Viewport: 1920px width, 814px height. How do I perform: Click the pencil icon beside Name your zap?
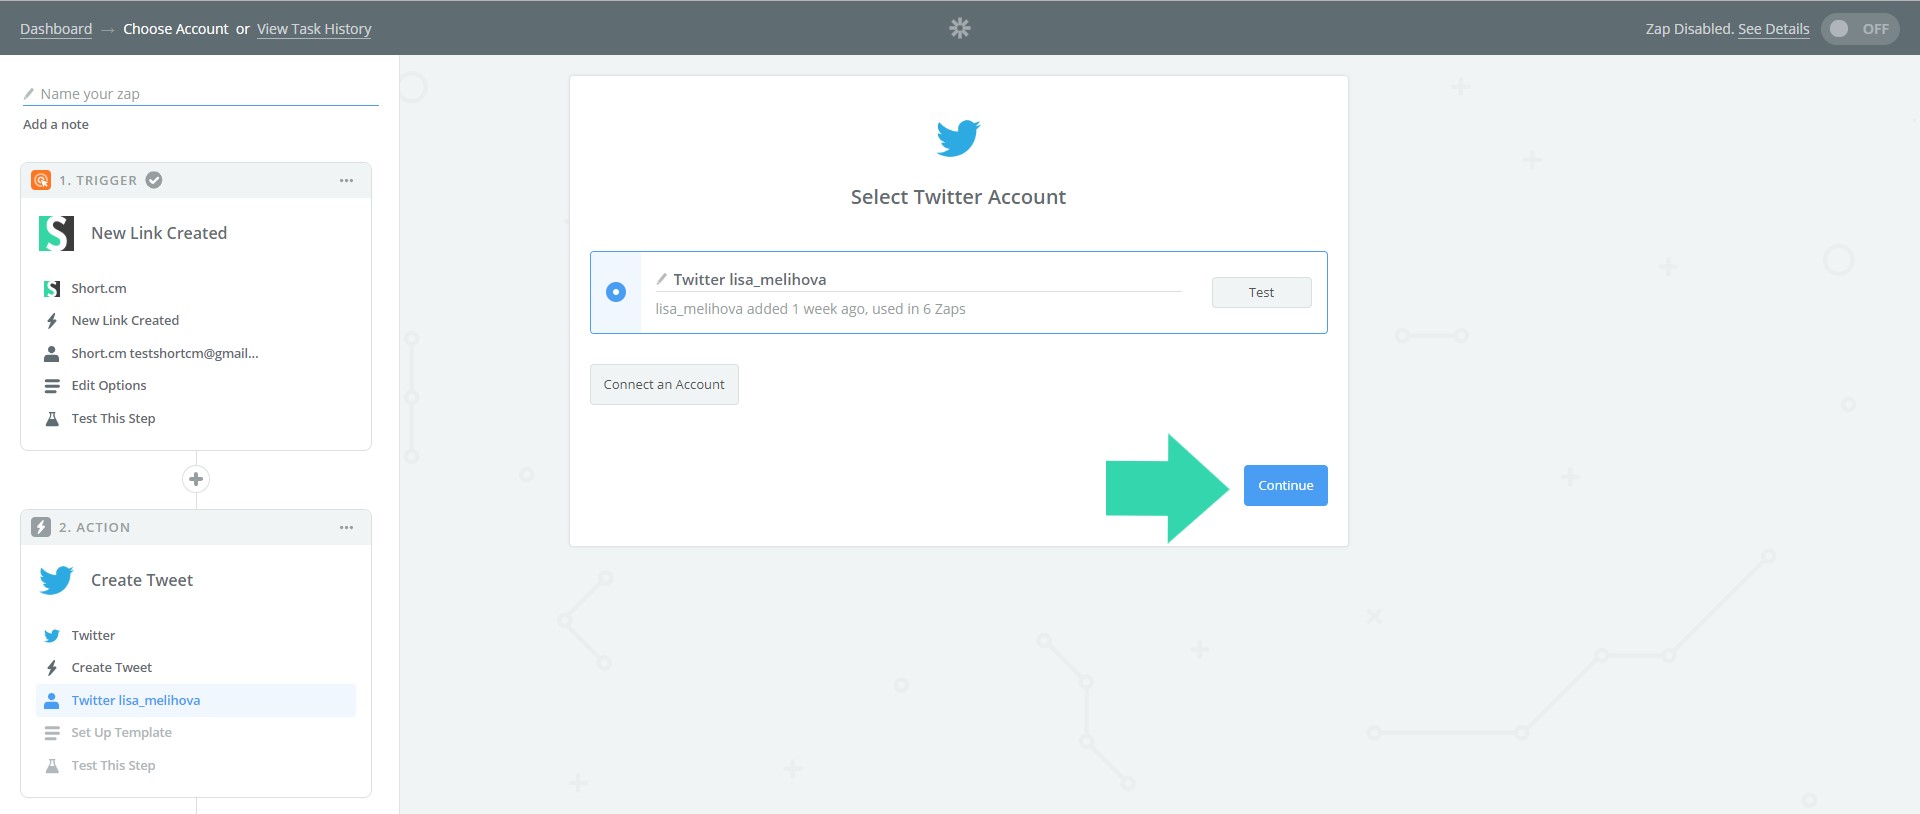[x=29, y=94]
